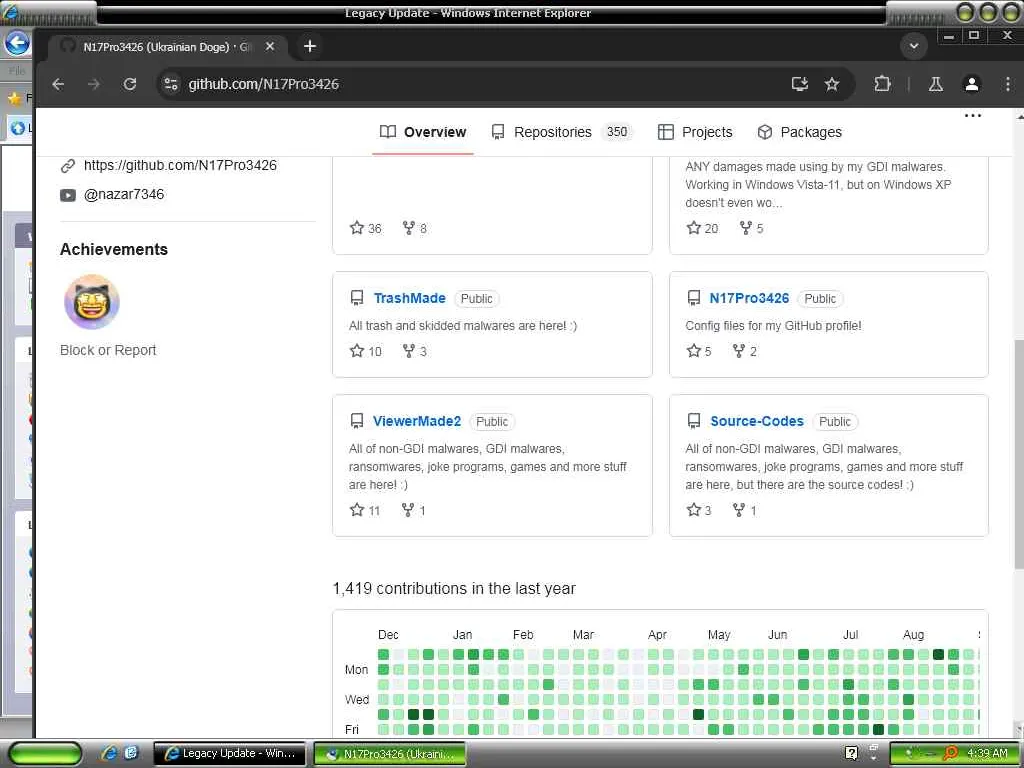Image resolution: width=1024 pixels, height=768 pixels.
Task: Open the browser profile avatar icon
Action: point(972,84)
